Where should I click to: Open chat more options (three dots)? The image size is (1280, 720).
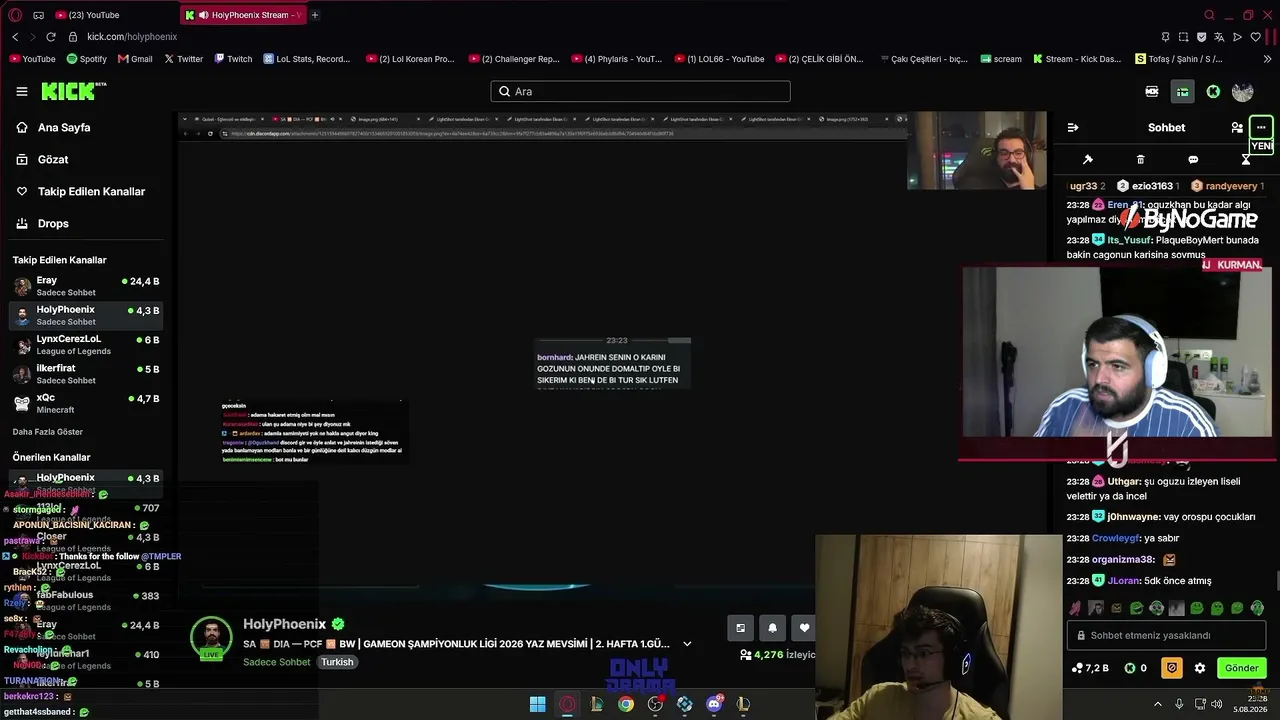point(1261,127)
